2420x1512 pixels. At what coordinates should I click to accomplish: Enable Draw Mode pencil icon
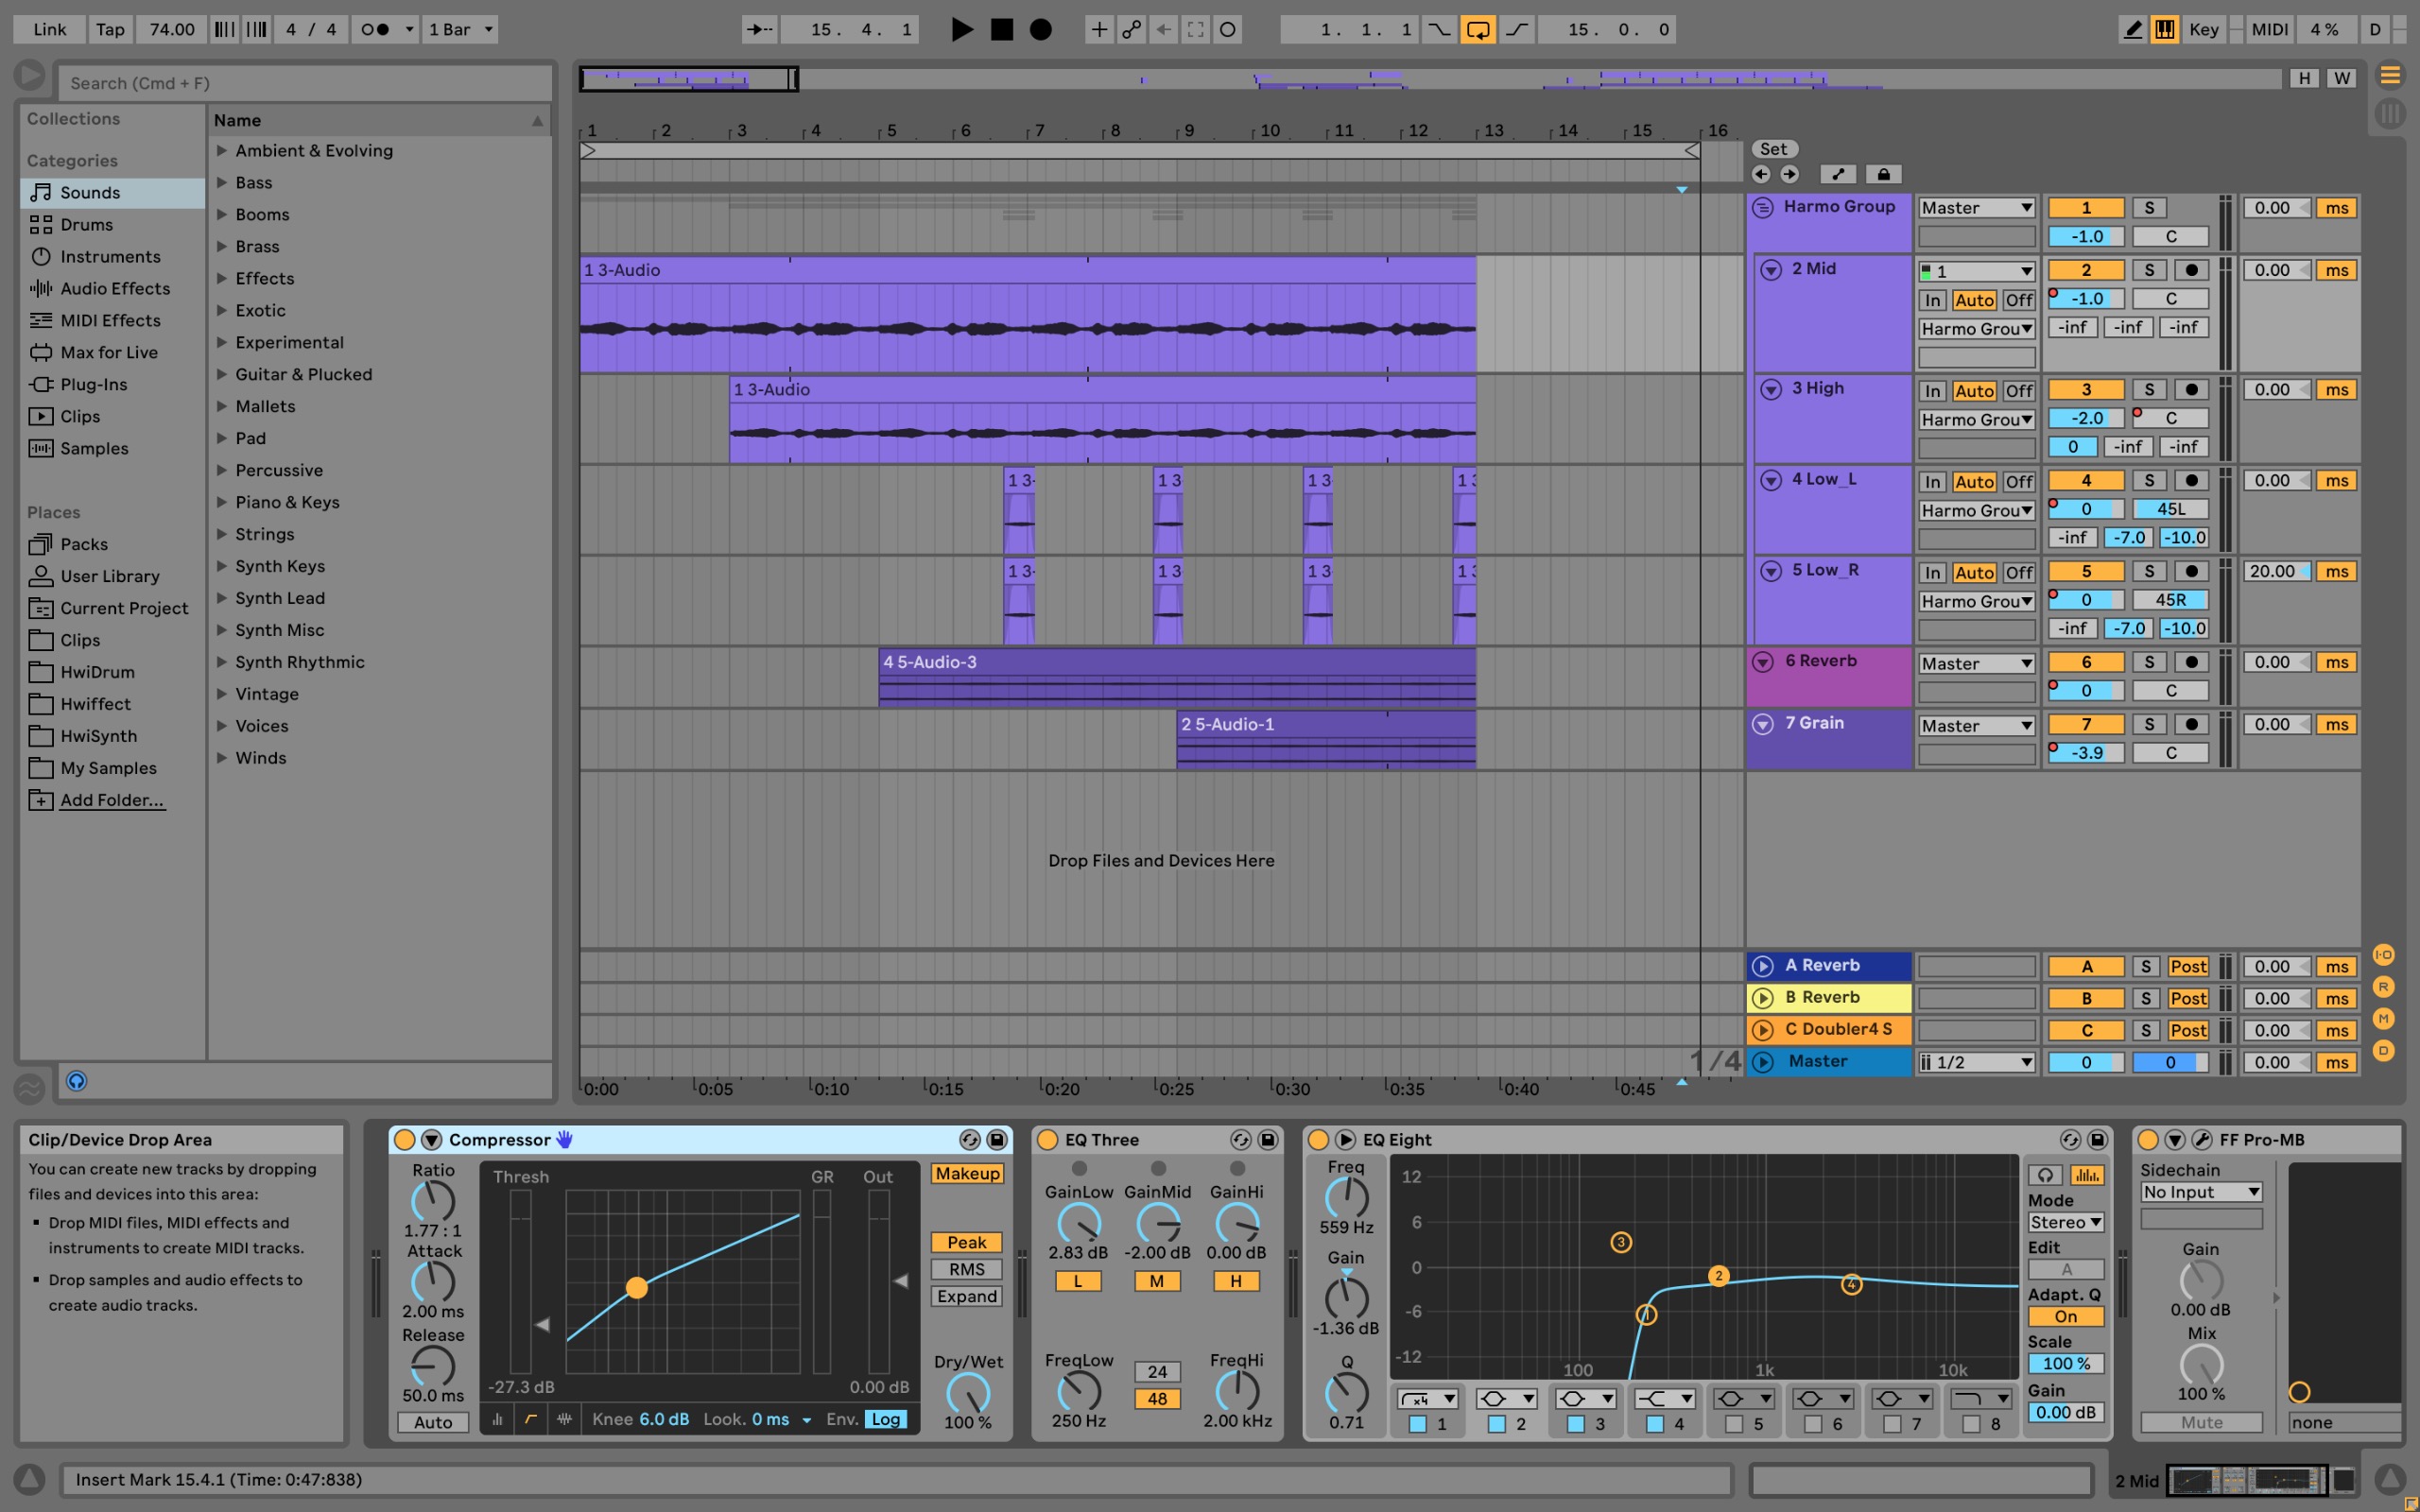pyautogui.click(x=2132, y=29)
